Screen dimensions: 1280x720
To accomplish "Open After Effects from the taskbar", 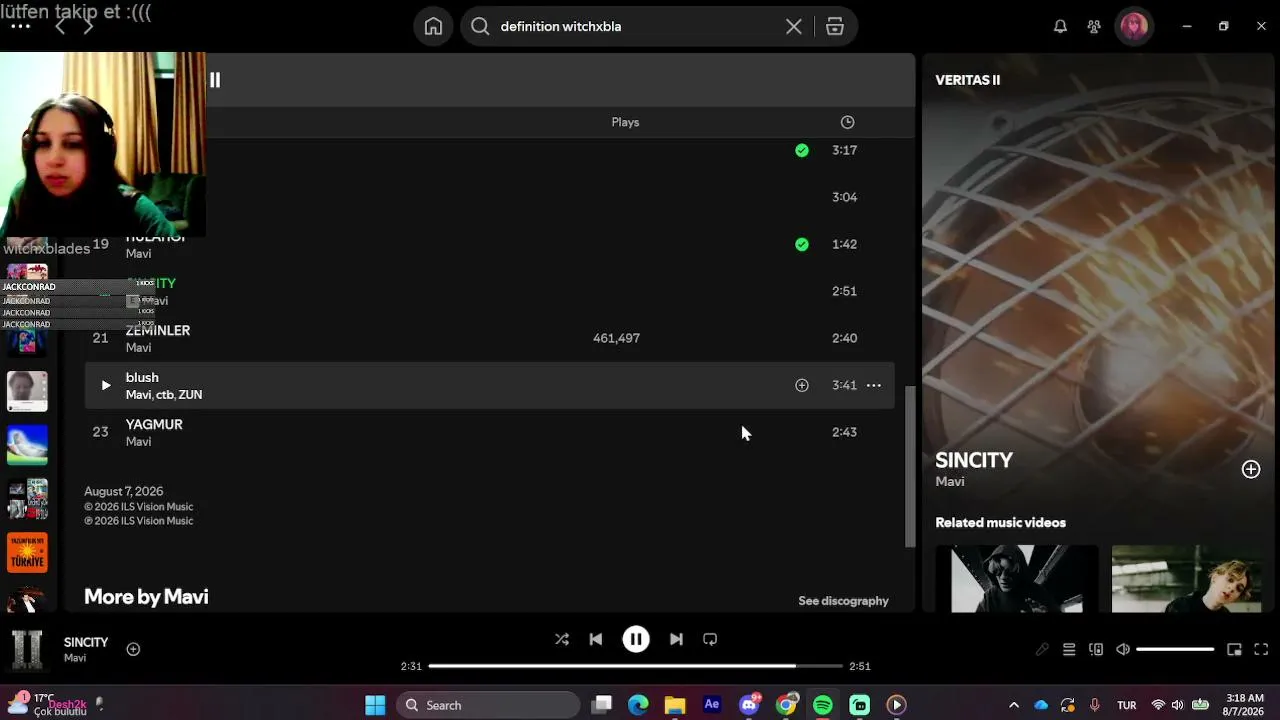I will [712, 705].
